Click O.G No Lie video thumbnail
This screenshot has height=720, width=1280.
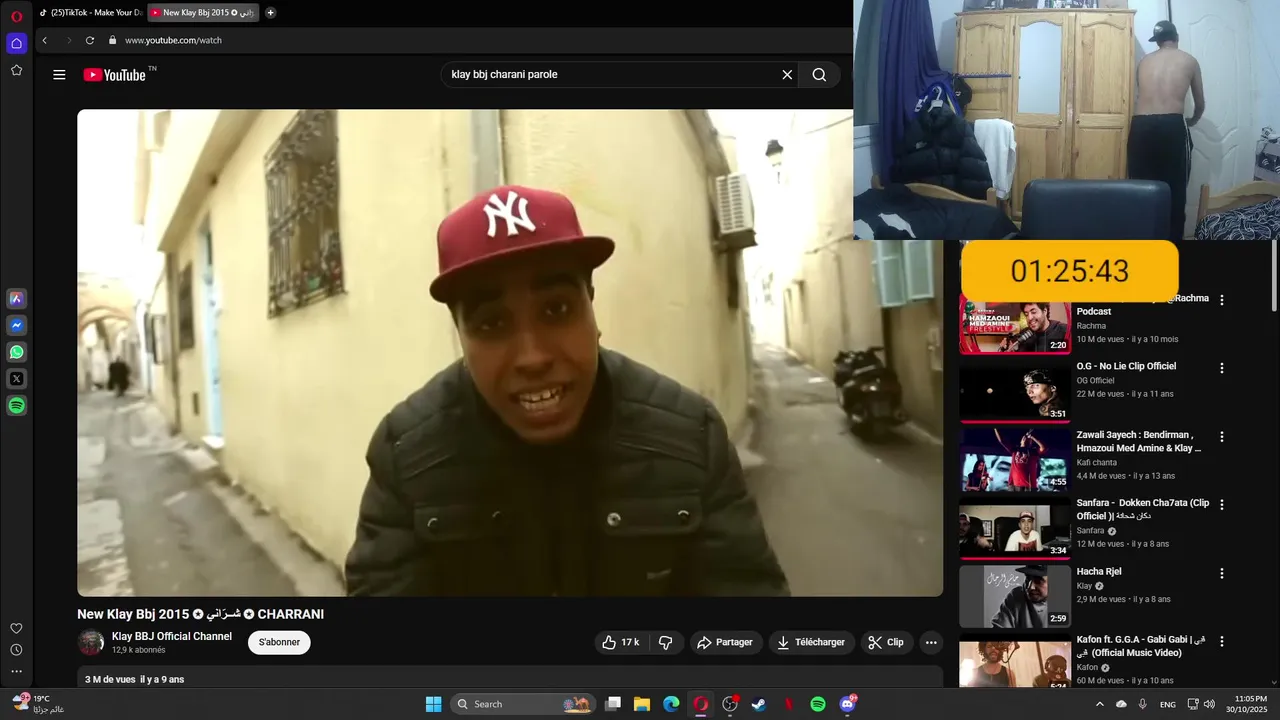1014,391
